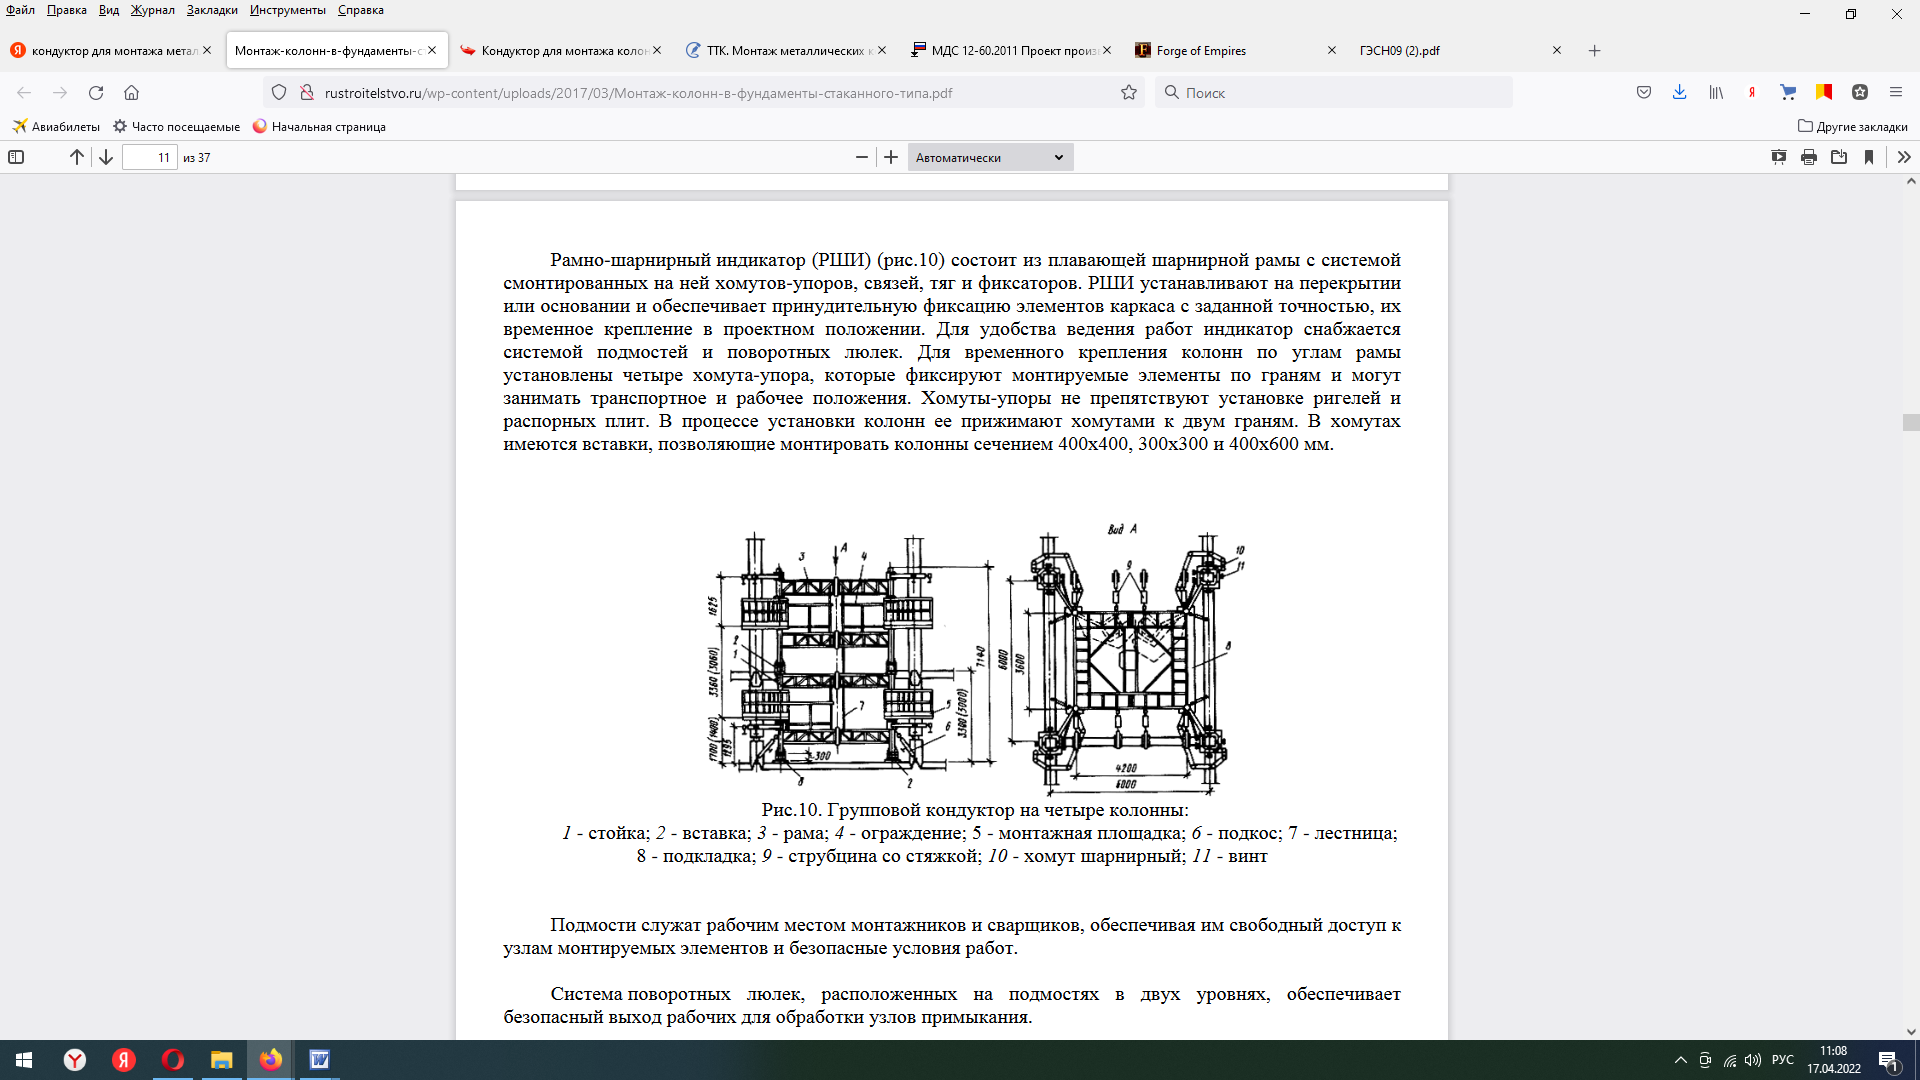Open the Часто посещаемые bookmarks folder
1920x1080 pixels.
pos(176,126)
